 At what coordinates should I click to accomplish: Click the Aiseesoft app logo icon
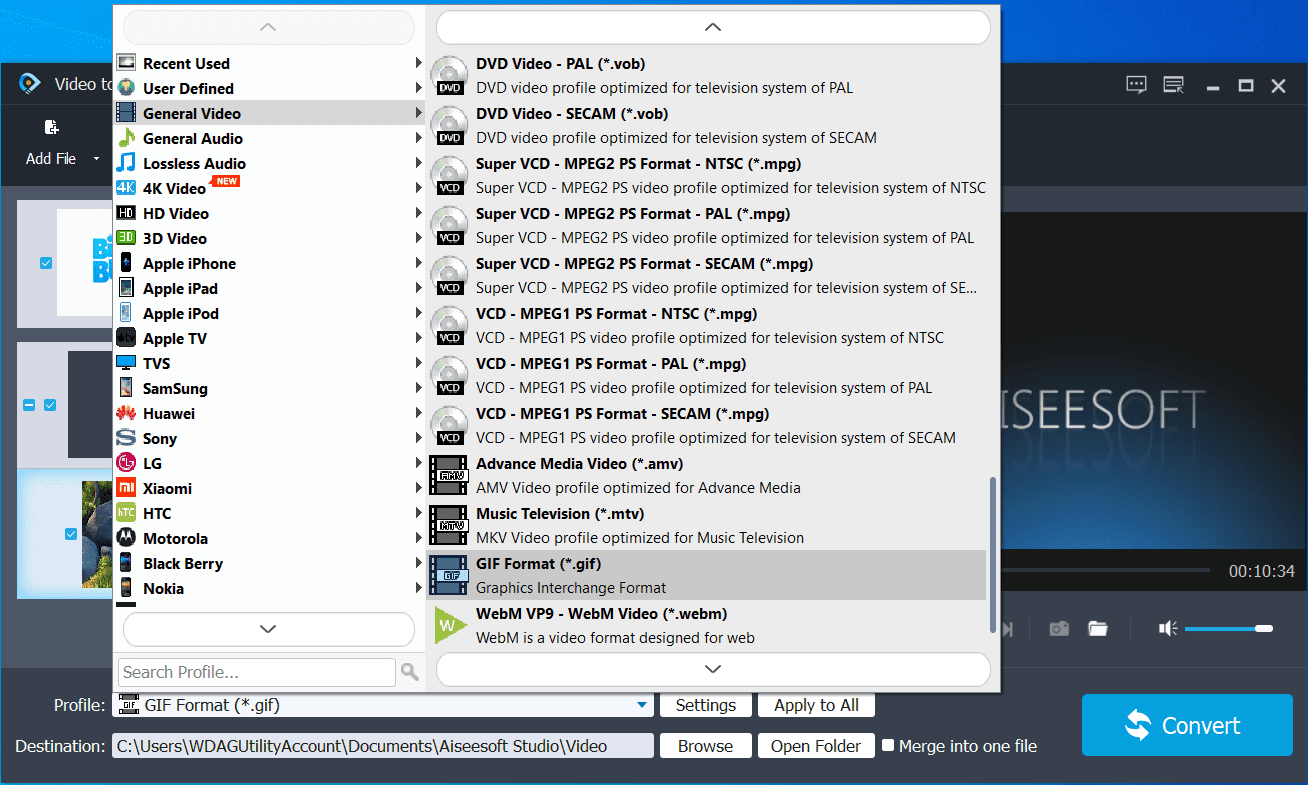click(x=30, y=83)
